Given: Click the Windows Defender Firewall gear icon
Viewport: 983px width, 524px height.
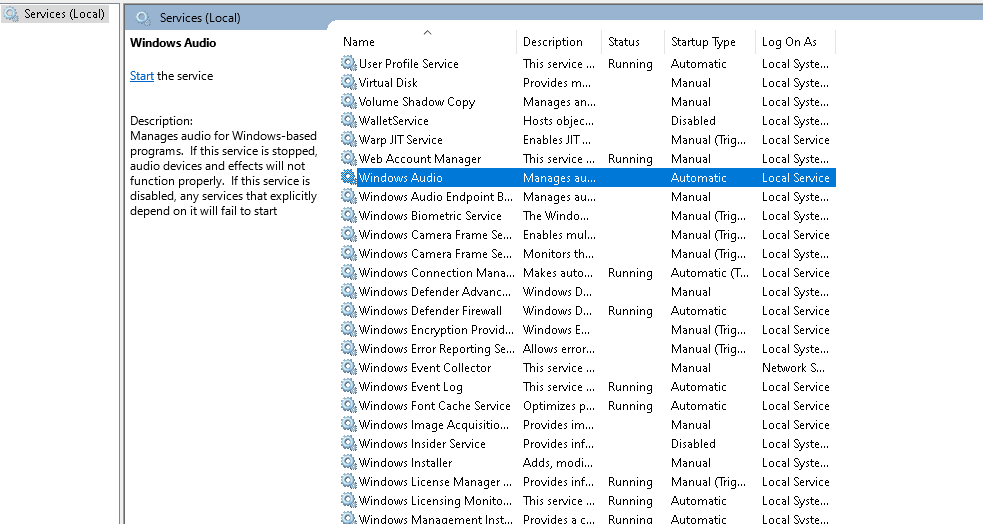Looking at the screenshot, I should click(x=349, y=310).
